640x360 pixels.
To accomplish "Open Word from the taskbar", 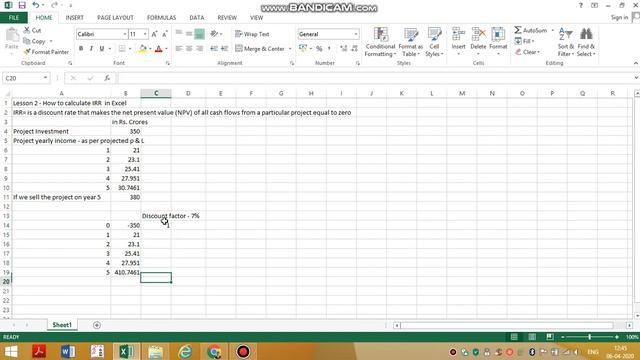I will tap(68, 351).
